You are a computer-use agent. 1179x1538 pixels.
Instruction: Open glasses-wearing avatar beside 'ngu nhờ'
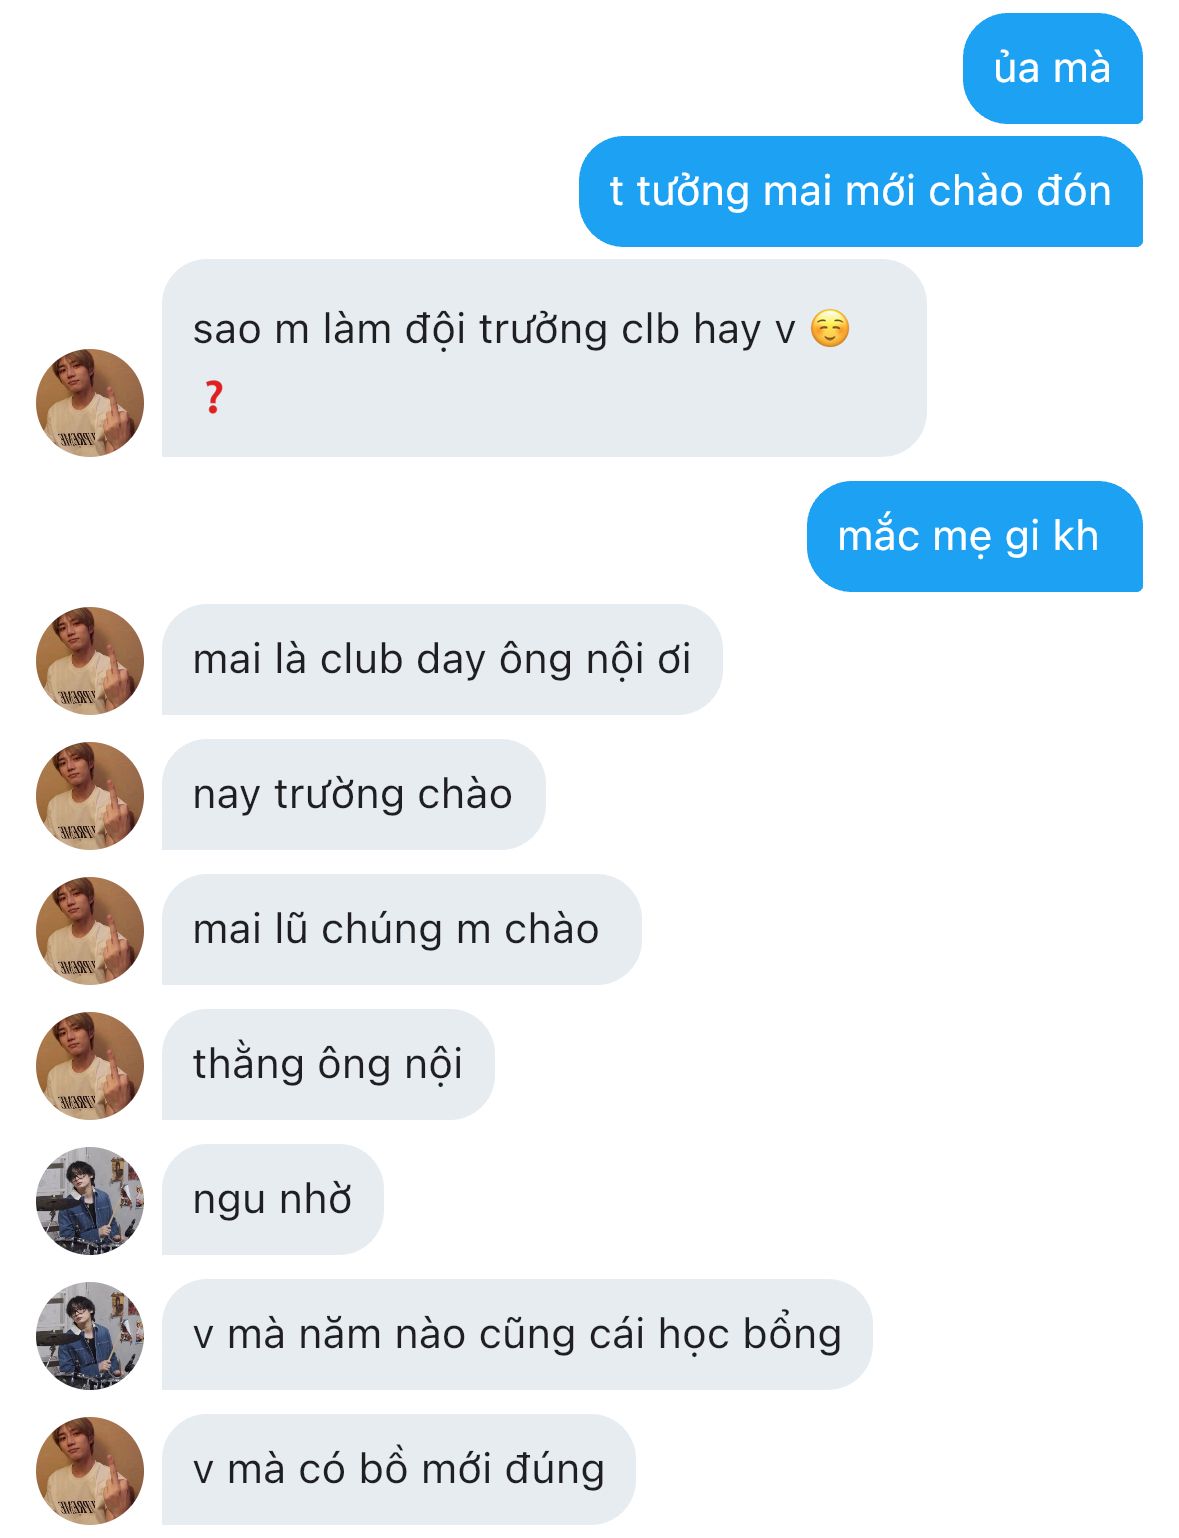point(90,1201)
